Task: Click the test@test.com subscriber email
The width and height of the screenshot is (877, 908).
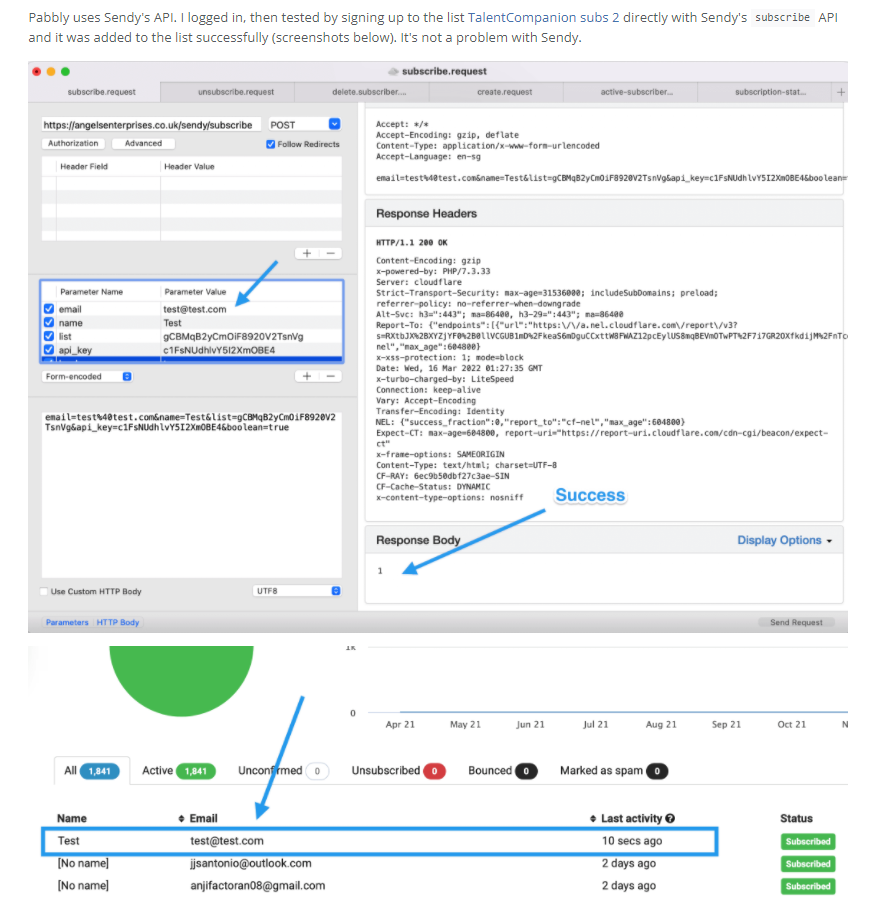Action: [226, 840]
